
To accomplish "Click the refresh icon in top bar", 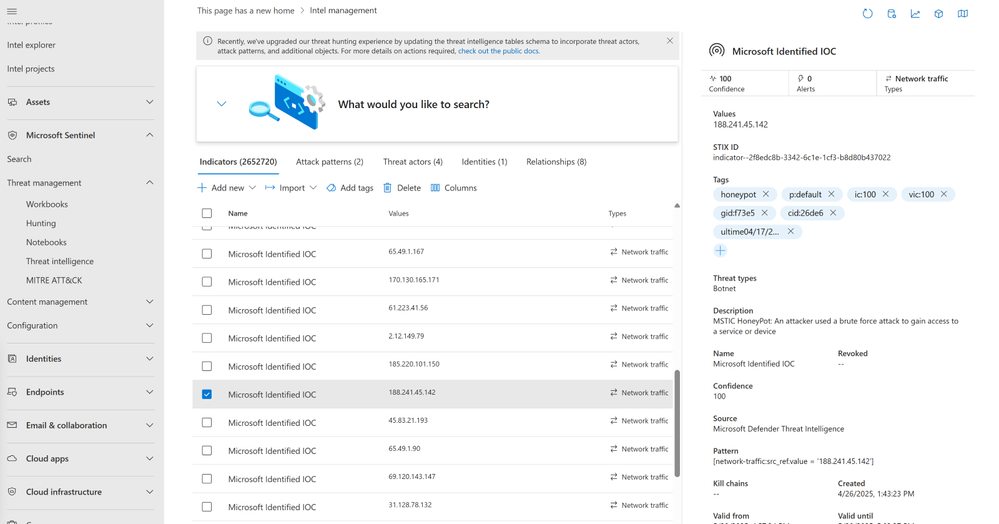I will click(867, 13).
